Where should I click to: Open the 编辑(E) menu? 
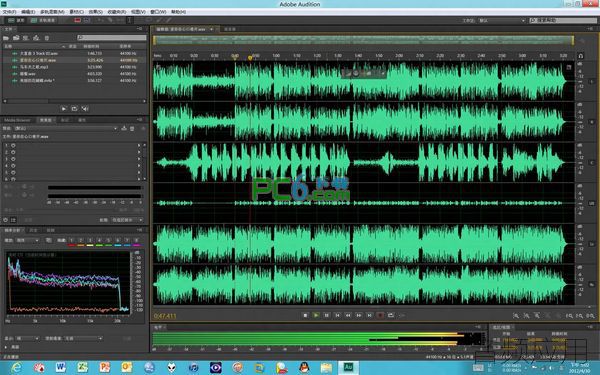[28, 12]
